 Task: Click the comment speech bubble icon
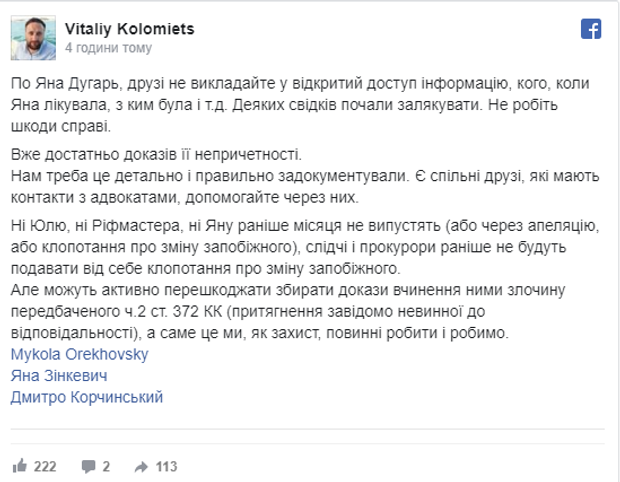tap(89, 466)
